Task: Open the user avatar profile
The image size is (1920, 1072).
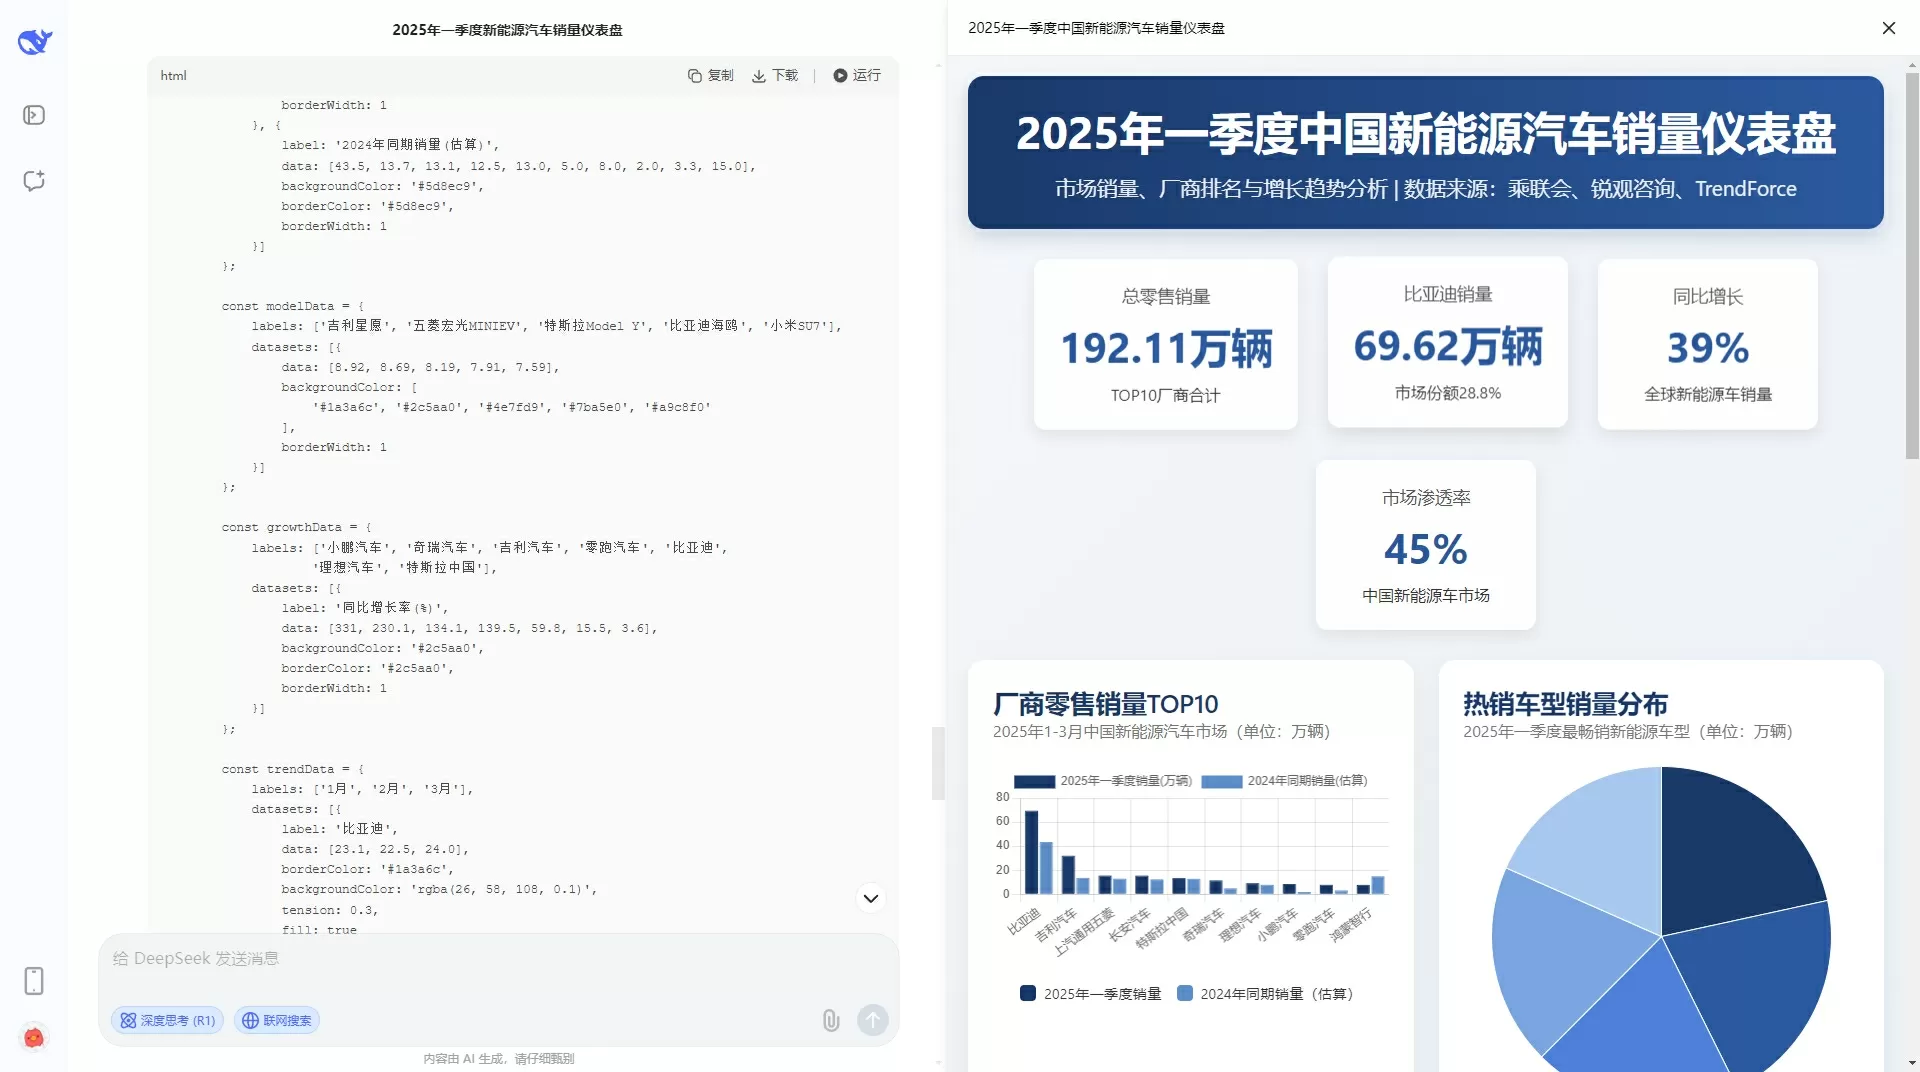Action: 34,1037
